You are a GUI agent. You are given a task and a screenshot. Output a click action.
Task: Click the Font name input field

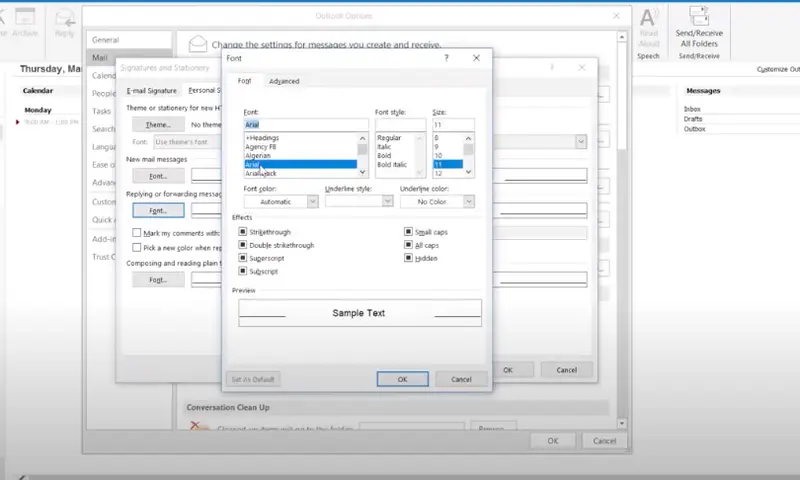[306, 124]
